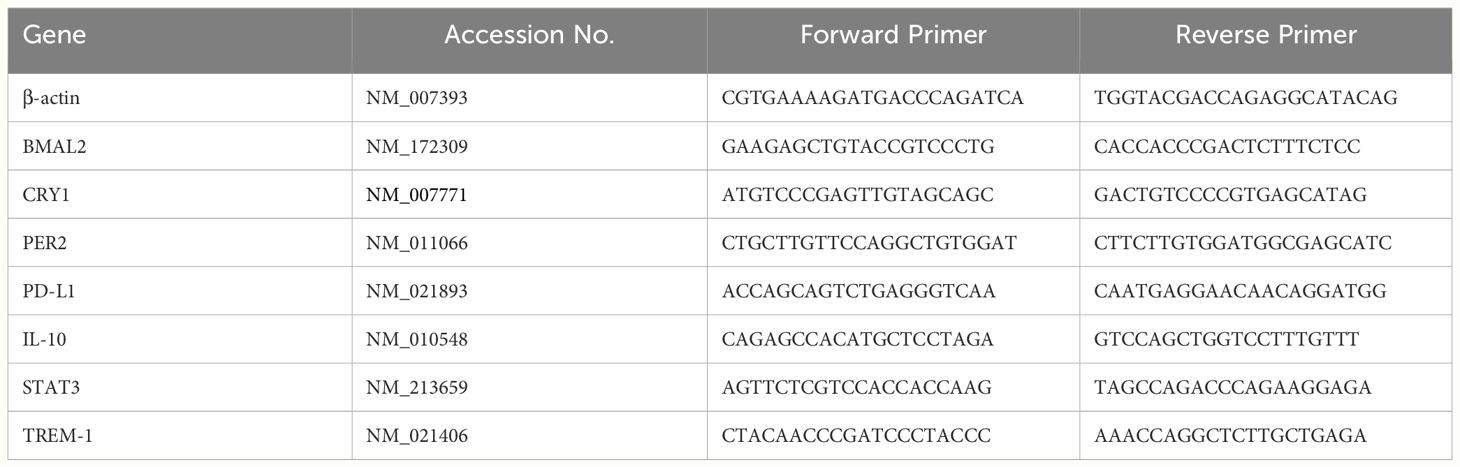1460x467 pixels.
Task: Click forward primer CTGCTTGTTCCAGGCTGTGGAT
Action: click(871, 243)
